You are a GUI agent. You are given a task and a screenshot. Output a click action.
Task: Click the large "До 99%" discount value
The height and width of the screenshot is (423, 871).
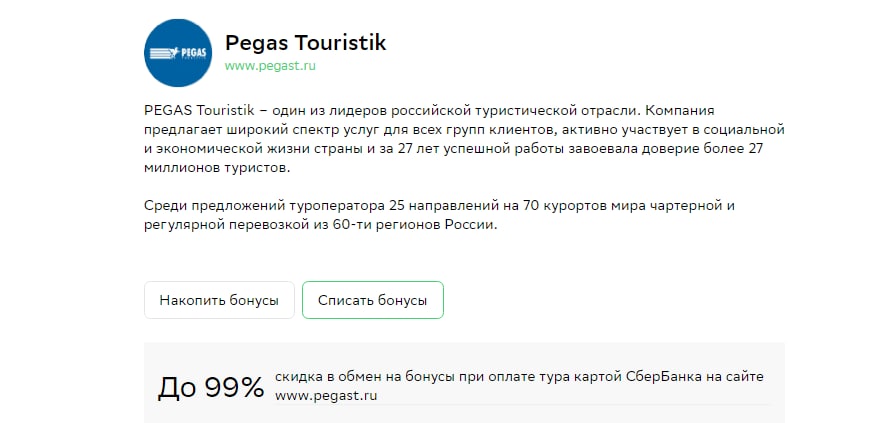point(211,387)
